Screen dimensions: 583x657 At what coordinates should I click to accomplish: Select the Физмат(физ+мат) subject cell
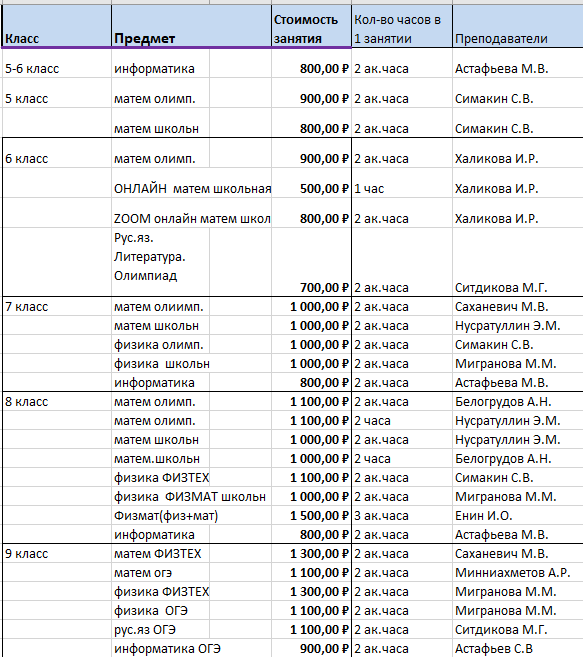(192, 515)
